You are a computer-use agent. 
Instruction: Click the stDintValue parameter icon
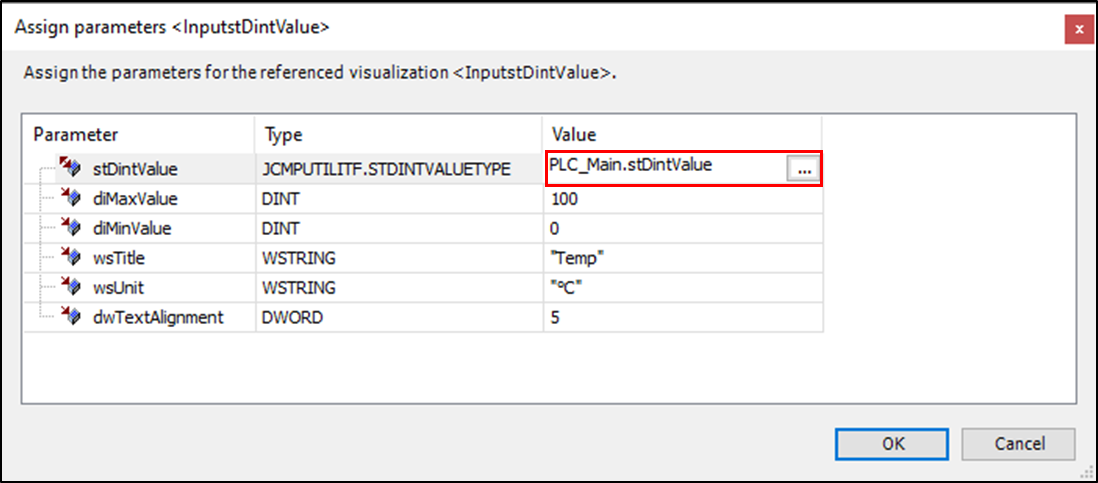coord(70,168)
